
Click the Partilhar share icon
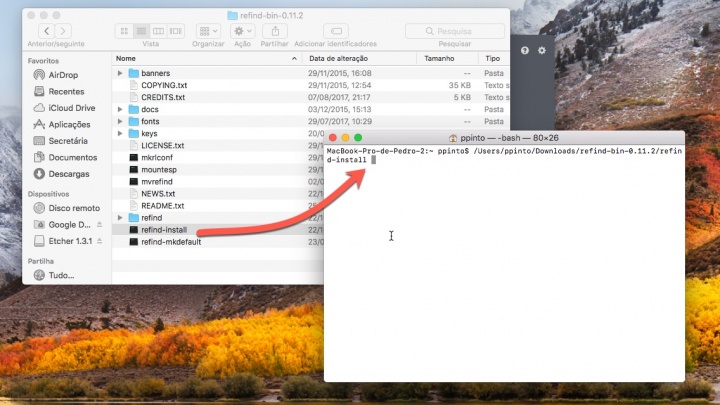tap(274, 31)
